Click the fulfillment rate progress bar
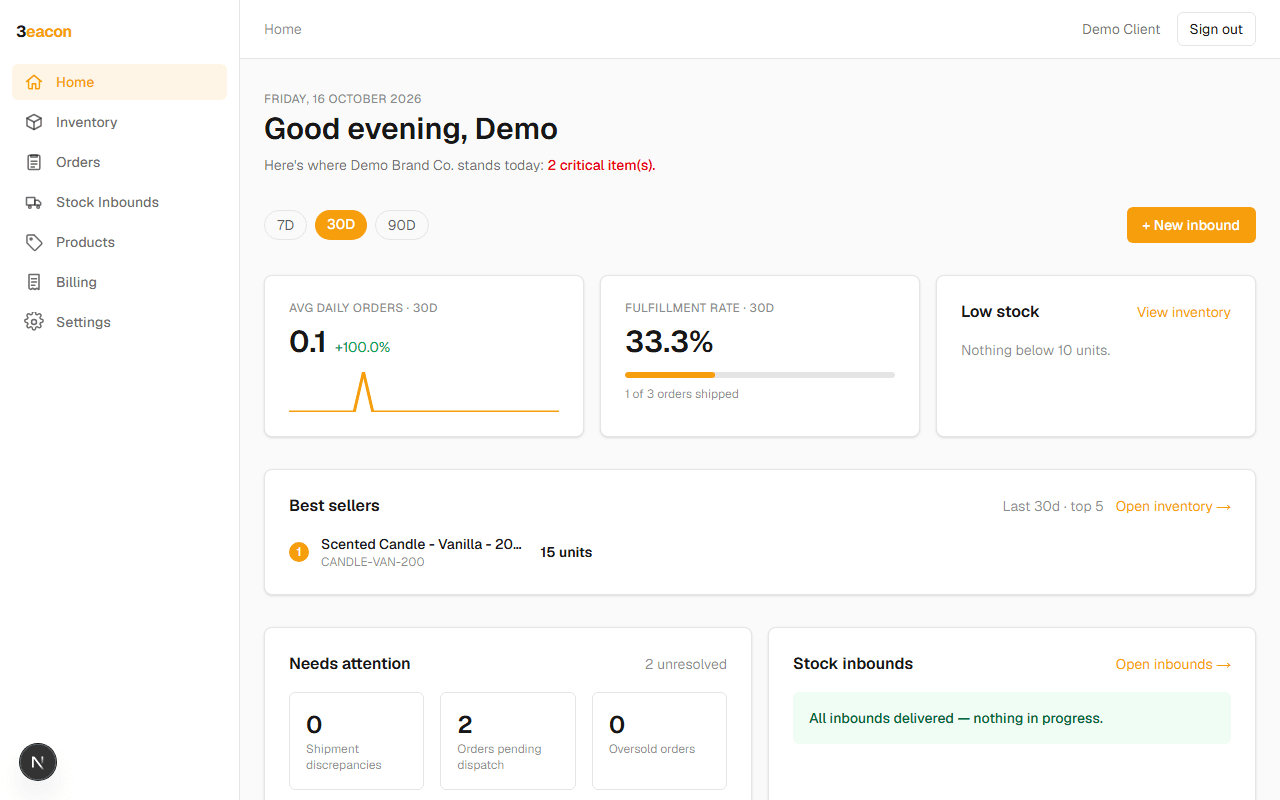 760,375
